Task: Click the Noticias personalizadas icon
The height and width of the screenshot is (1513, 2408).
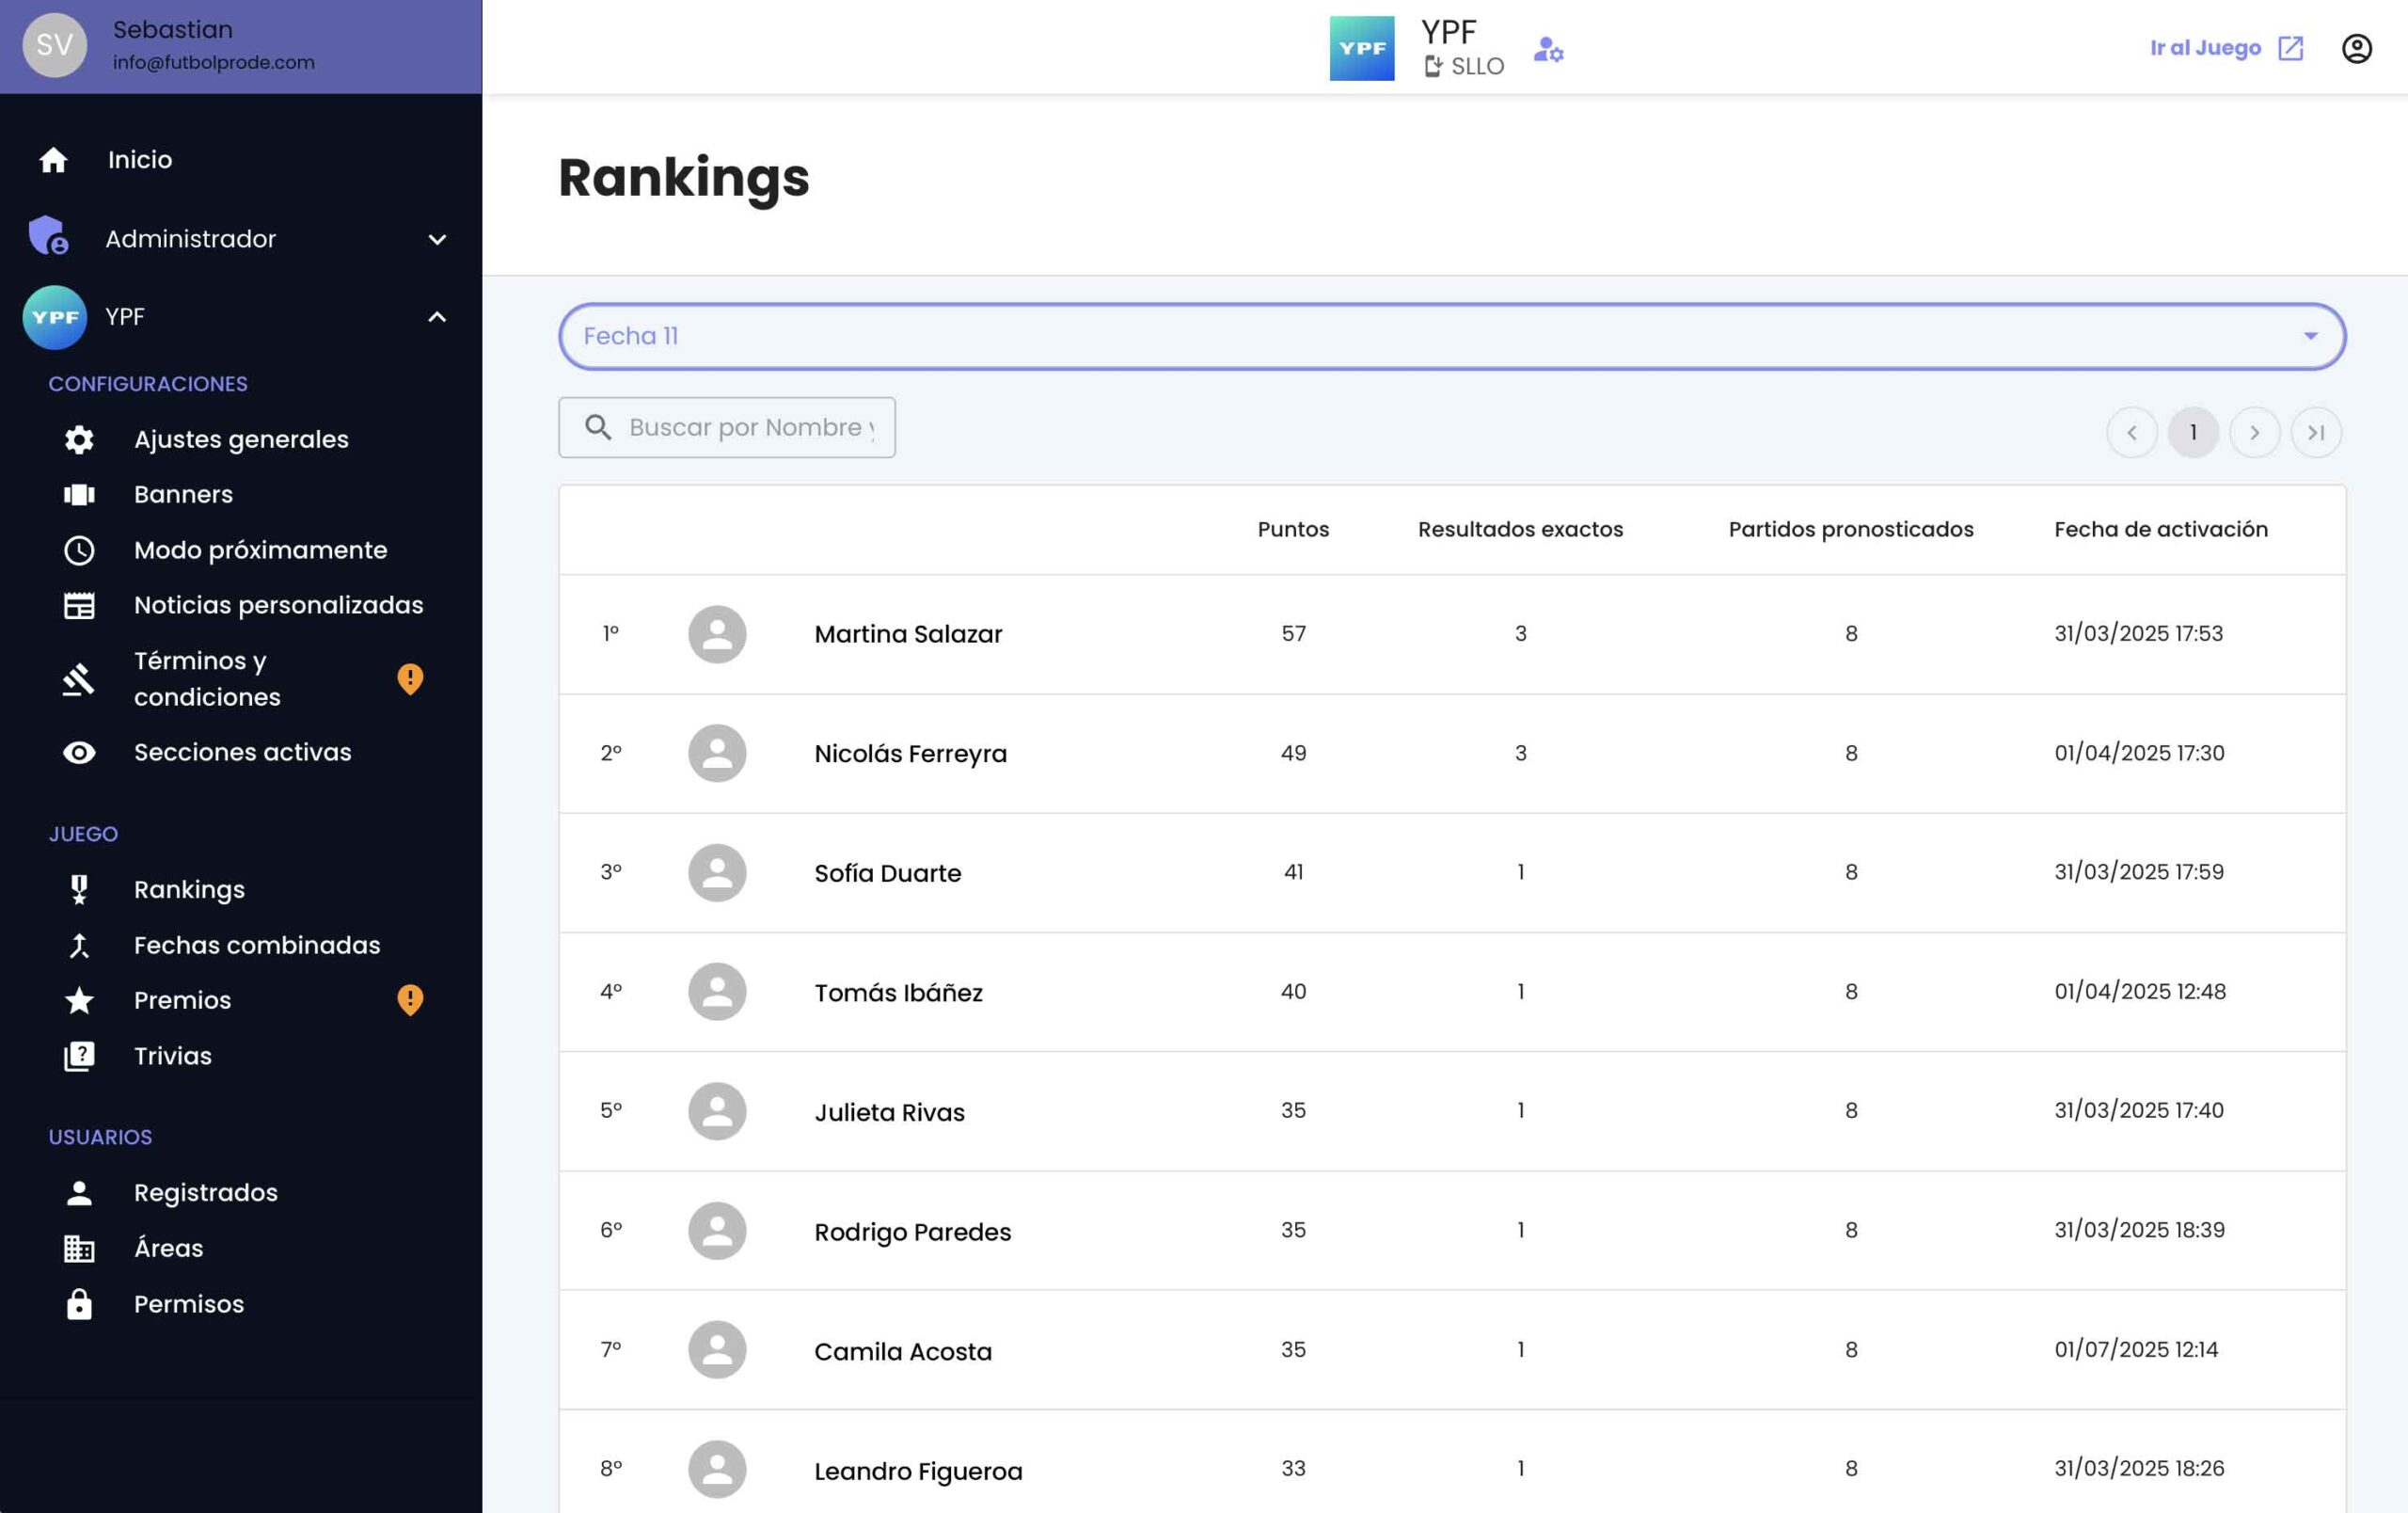Action: pos(79,605)
